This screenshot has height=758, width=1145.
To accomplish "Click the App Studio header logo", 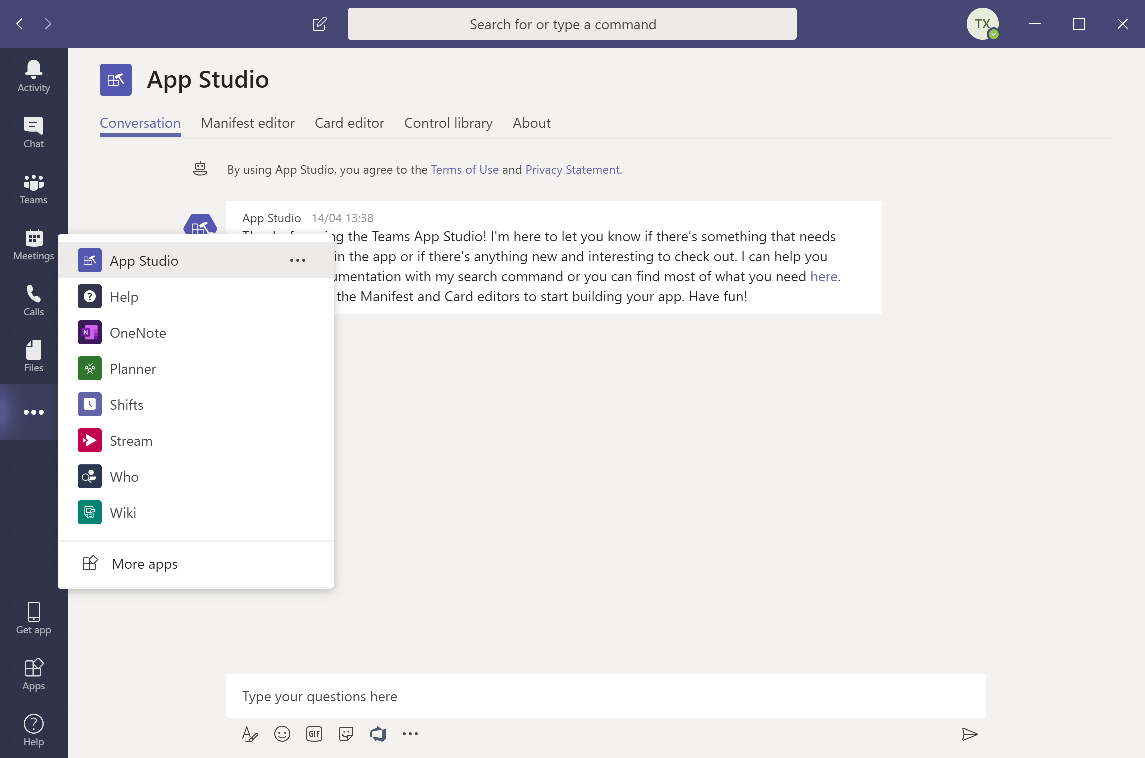I will (x=116, y=80).
